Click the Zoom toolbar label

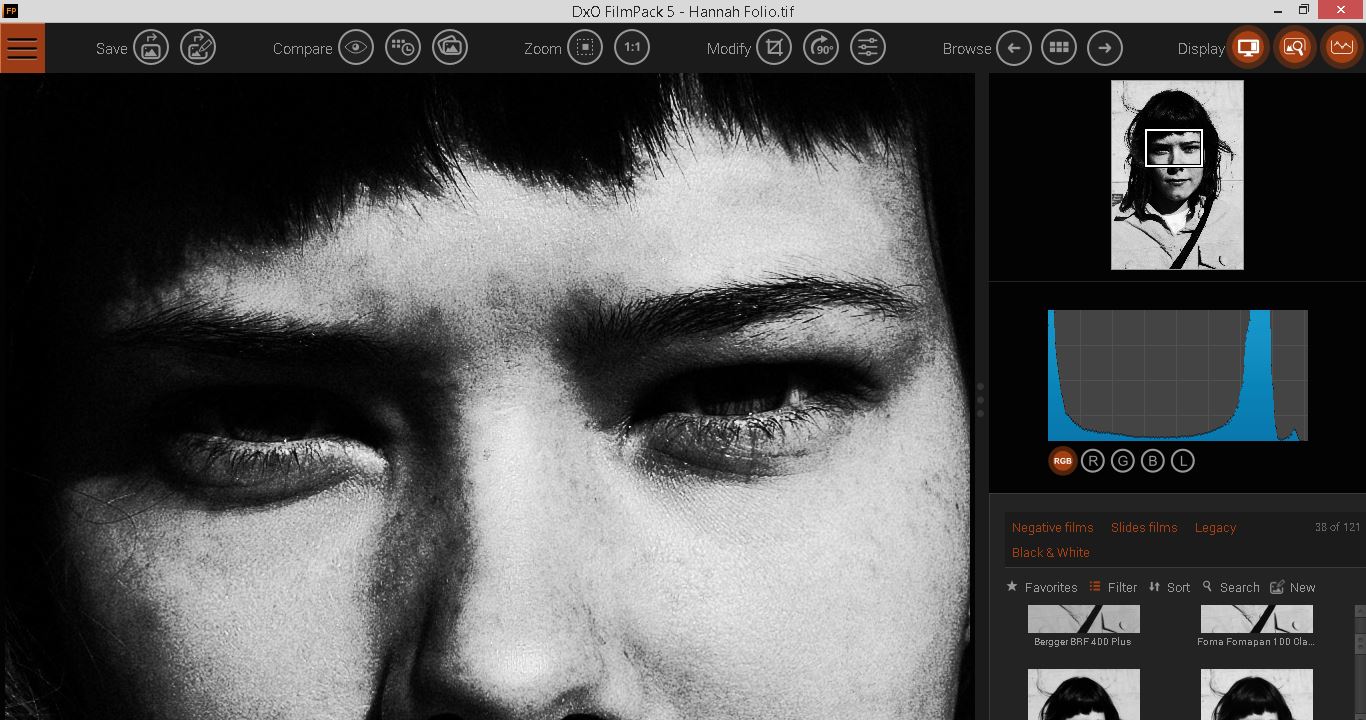coord(542,48)
